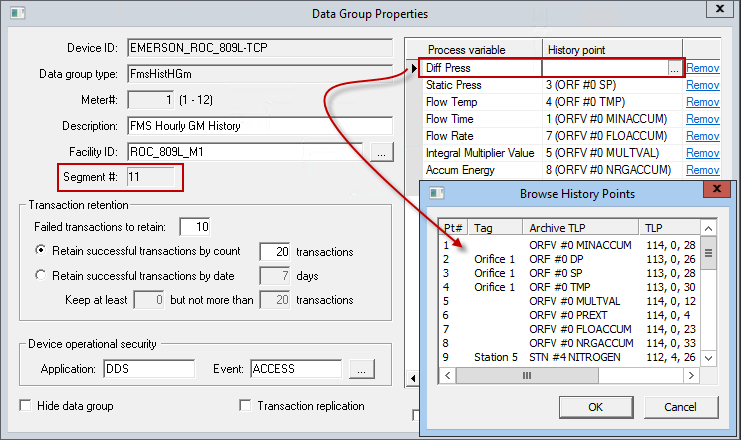Remove the Integral Multiplier Value row
The image size is (741, 440).
coord(703,153)
